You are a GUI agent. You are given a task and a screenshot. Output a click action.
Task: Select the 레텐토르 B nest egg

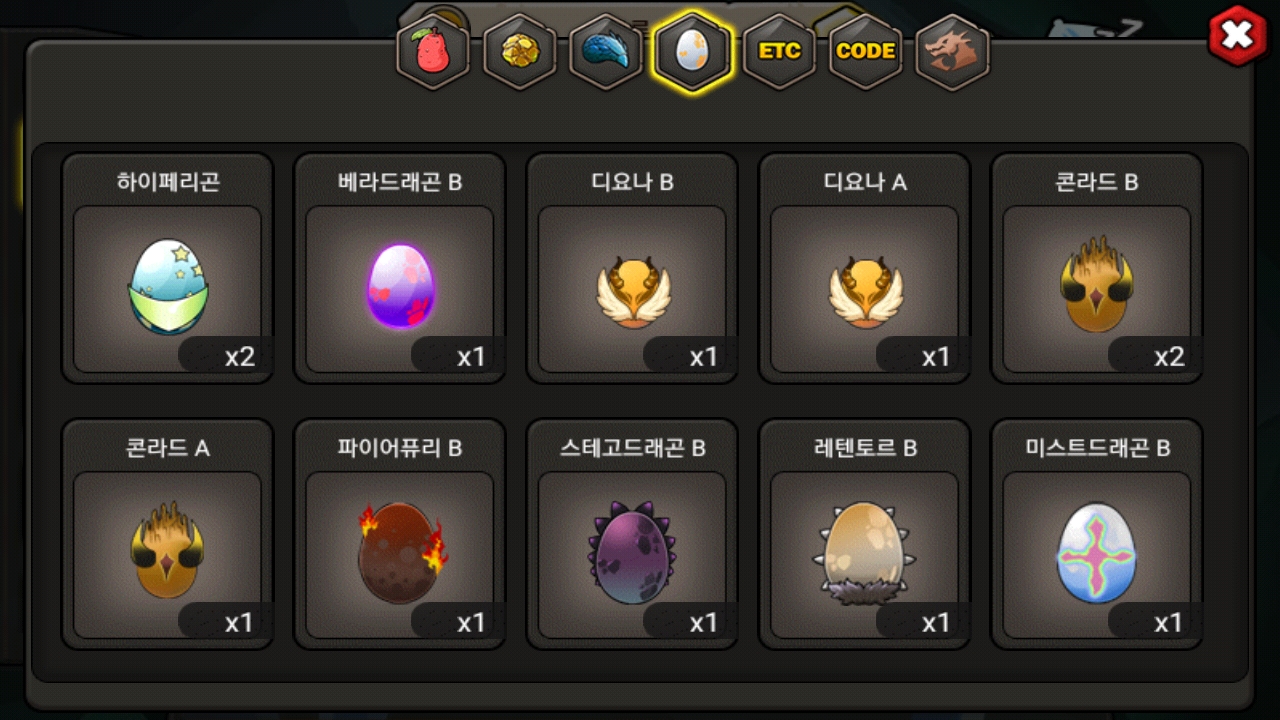[x=864, y=553]
